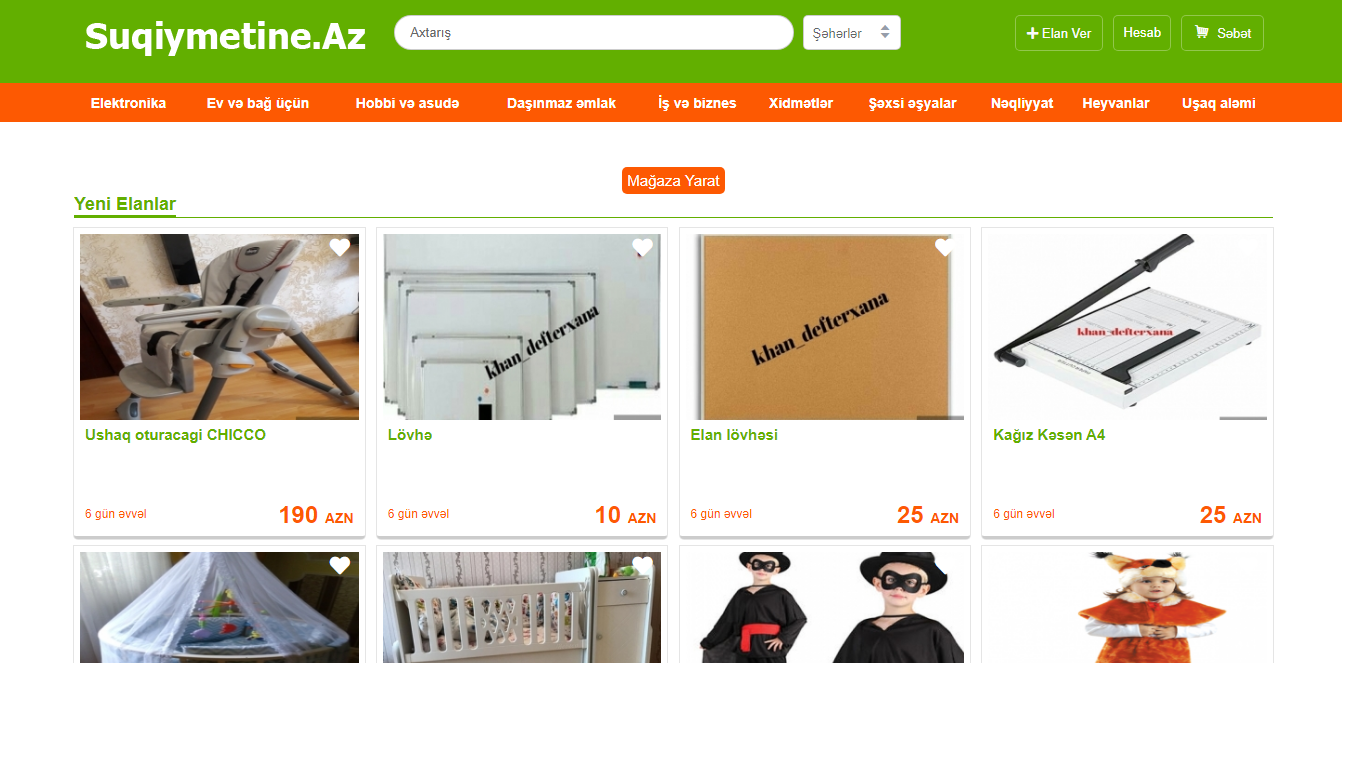Image resolution: width=1366 pixels, height=768 pixels.
Task: Open the Şəhərlər city dropdown
Action: pyautogui.click(x=852, y=33)
